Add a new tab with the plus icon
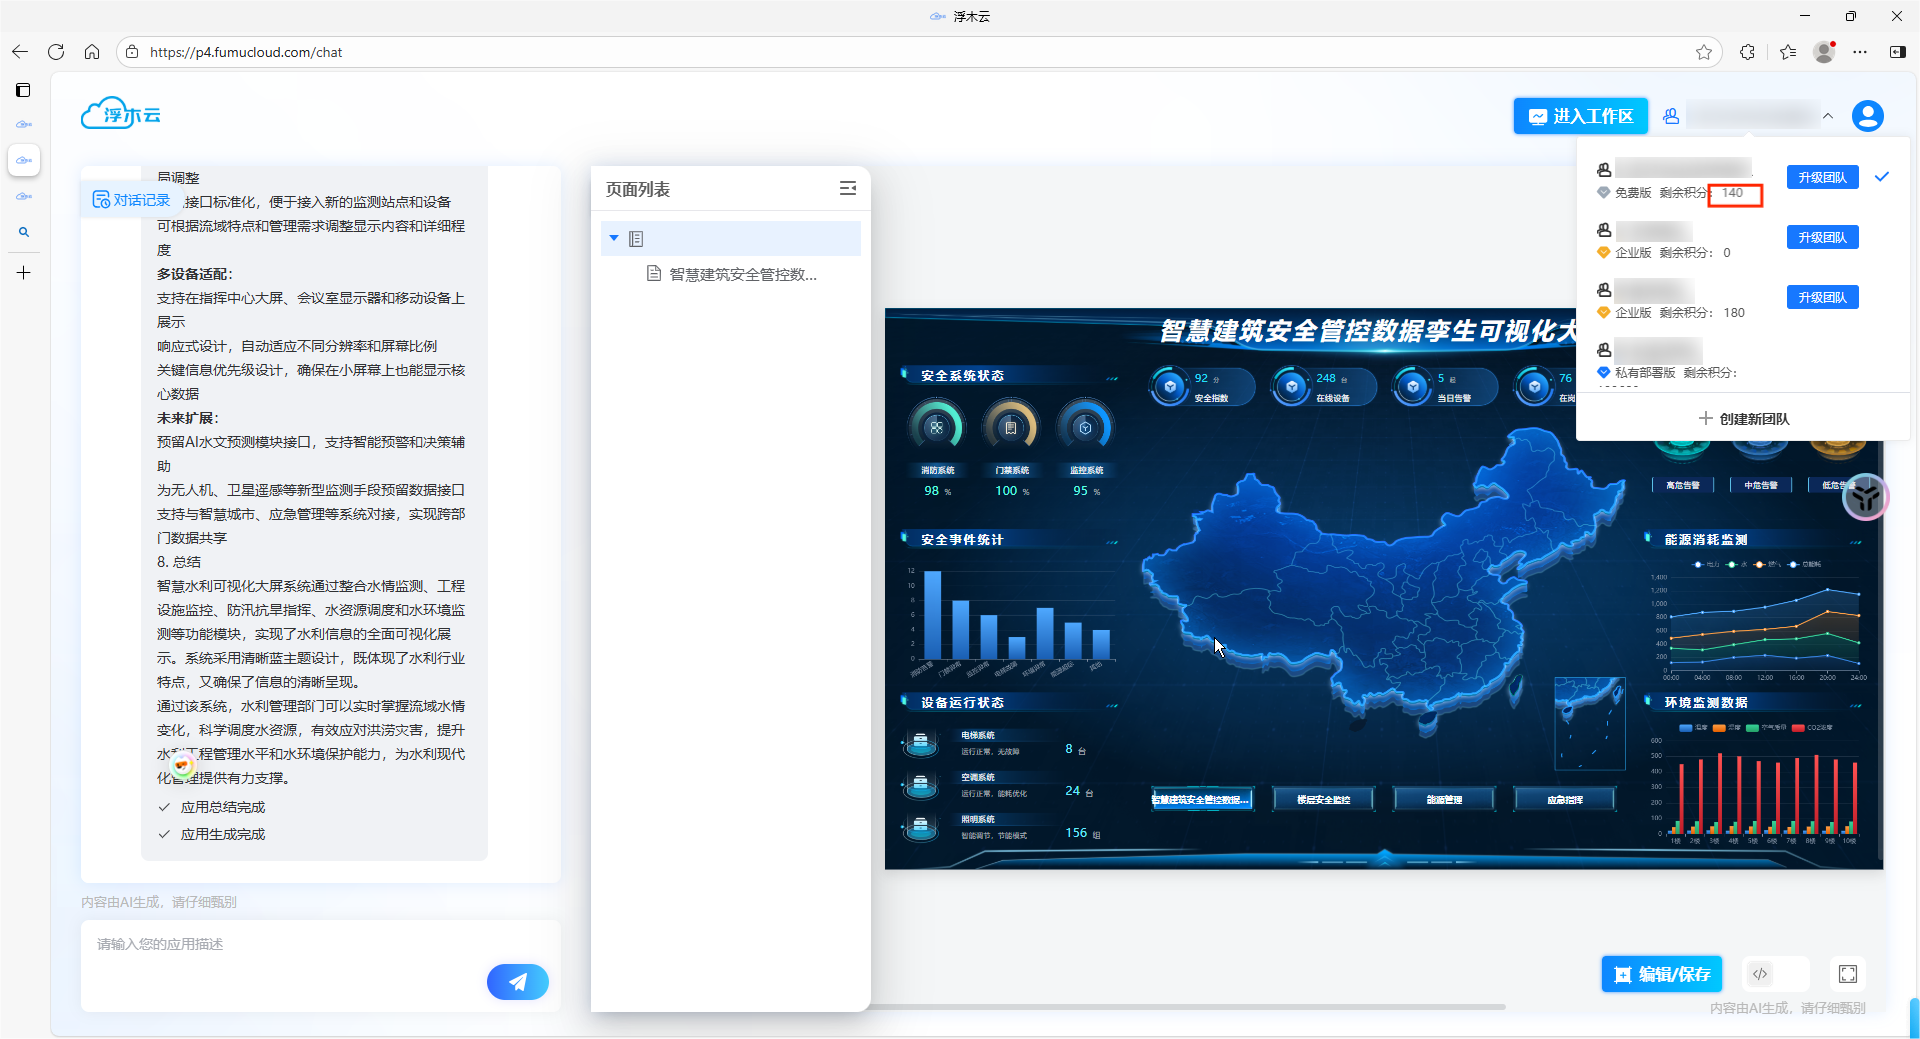 point(24,273)
